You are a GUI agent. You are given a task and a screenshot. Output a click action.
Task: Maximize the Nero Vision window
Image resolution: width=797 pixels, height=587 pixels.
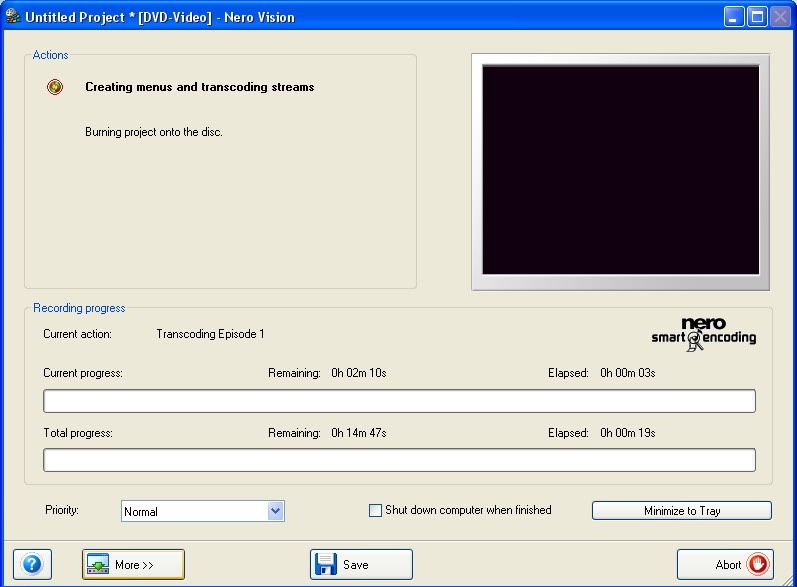(x=757, y=17)
